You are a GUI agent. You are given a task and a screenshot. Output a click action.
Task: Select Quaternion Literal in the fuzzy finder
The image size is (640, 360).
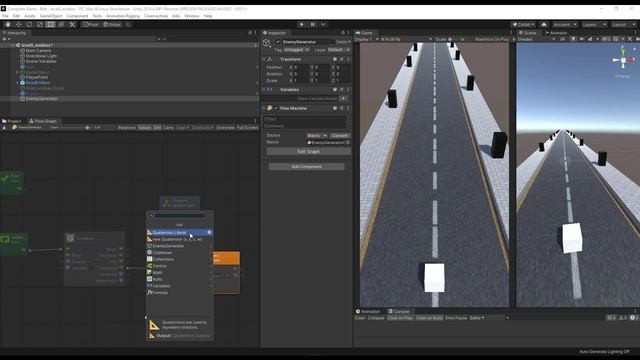[x=180, y=232]
